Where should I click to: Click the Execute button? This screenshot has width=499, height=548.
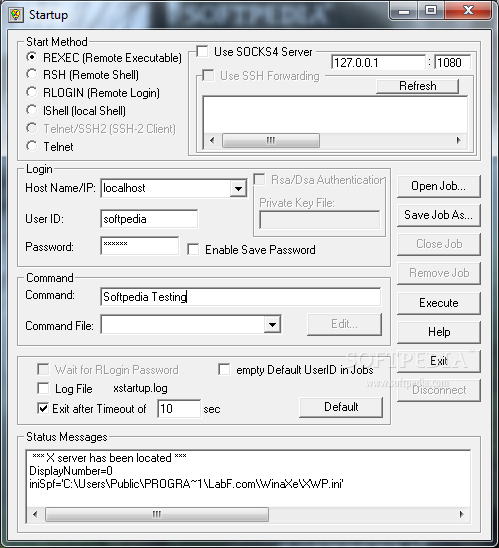coord(439,303)
